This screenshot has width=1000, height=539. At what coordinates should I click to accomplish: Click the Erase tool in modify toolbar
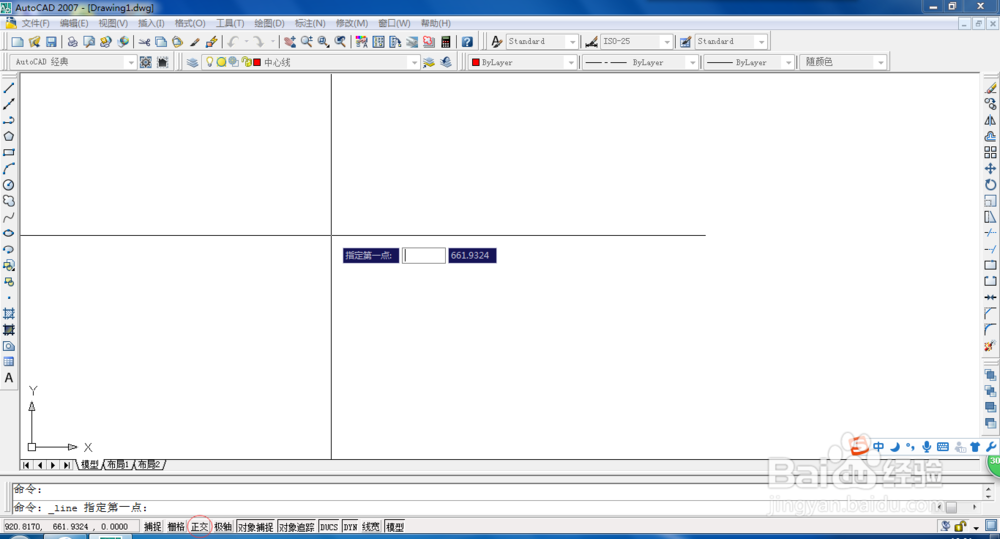coord(990,88)
